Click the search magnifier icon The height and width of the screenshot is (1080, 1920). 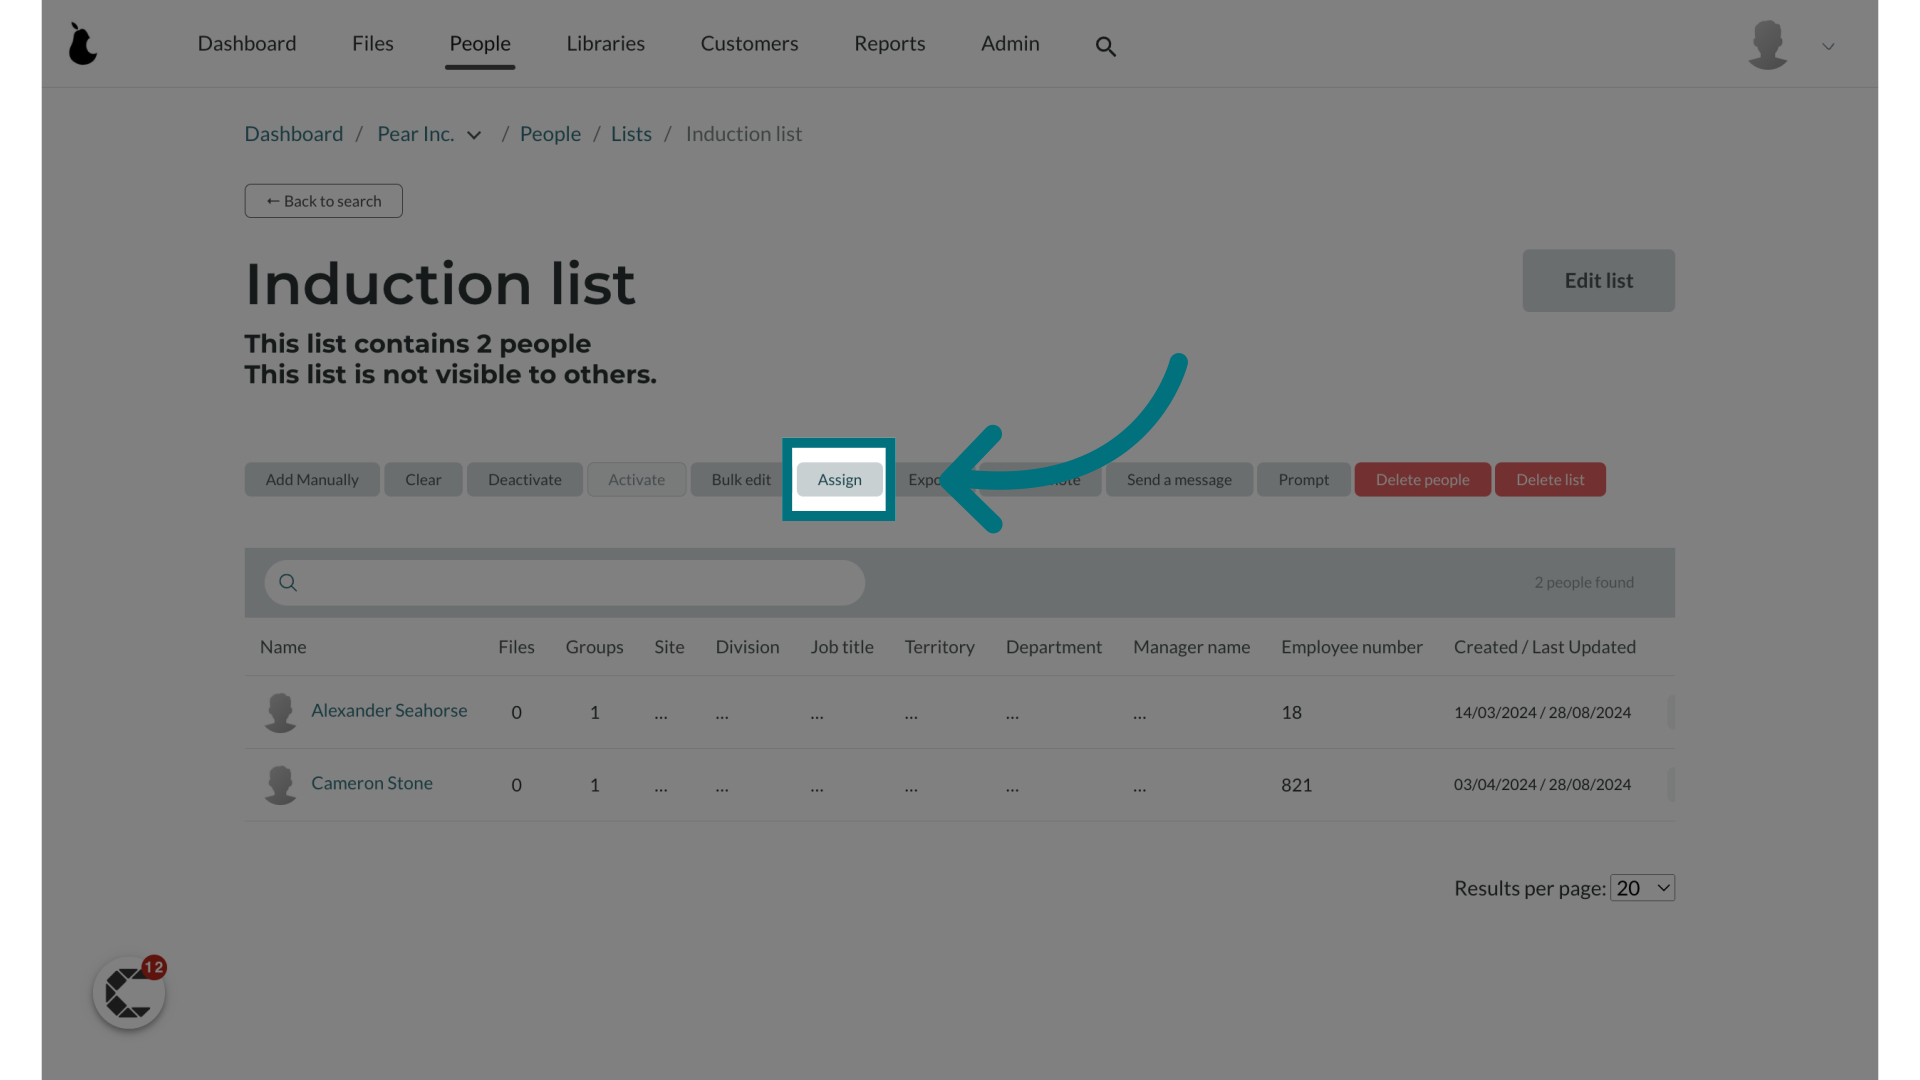coord(1106,46)
